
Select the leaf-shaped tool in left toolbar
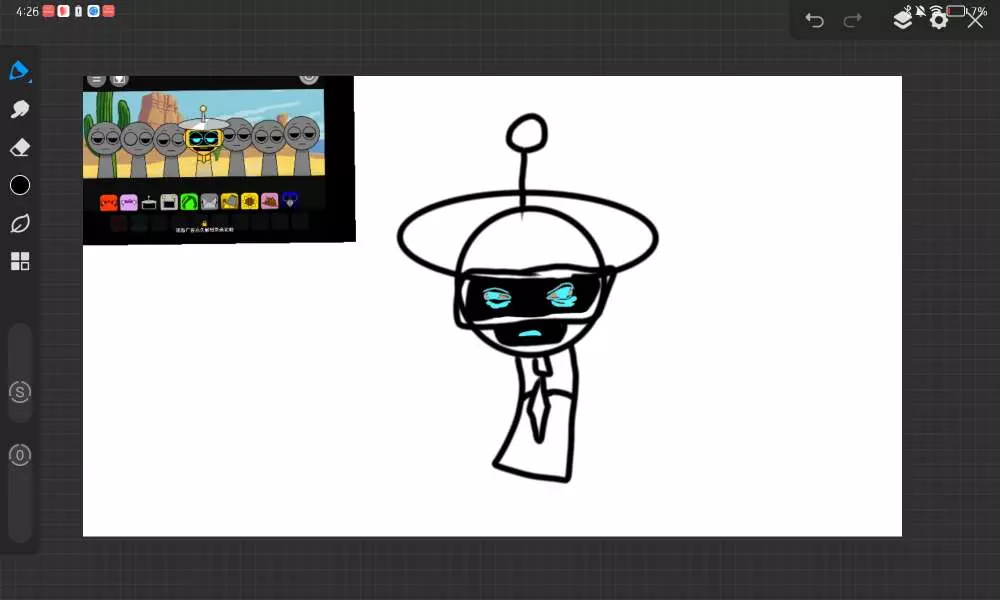20,224
